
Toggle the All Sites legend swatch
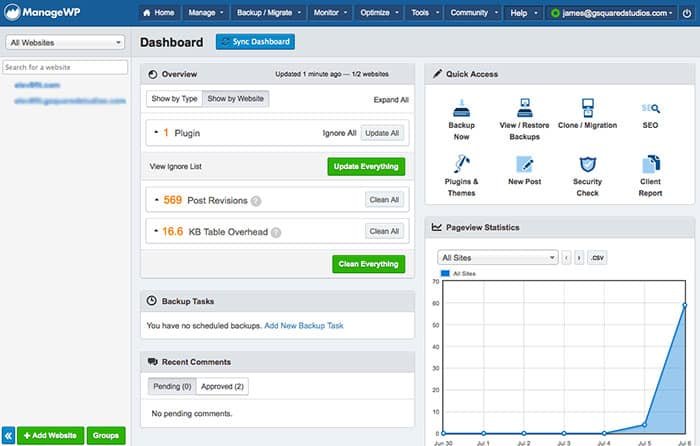(x=445, y=273)
